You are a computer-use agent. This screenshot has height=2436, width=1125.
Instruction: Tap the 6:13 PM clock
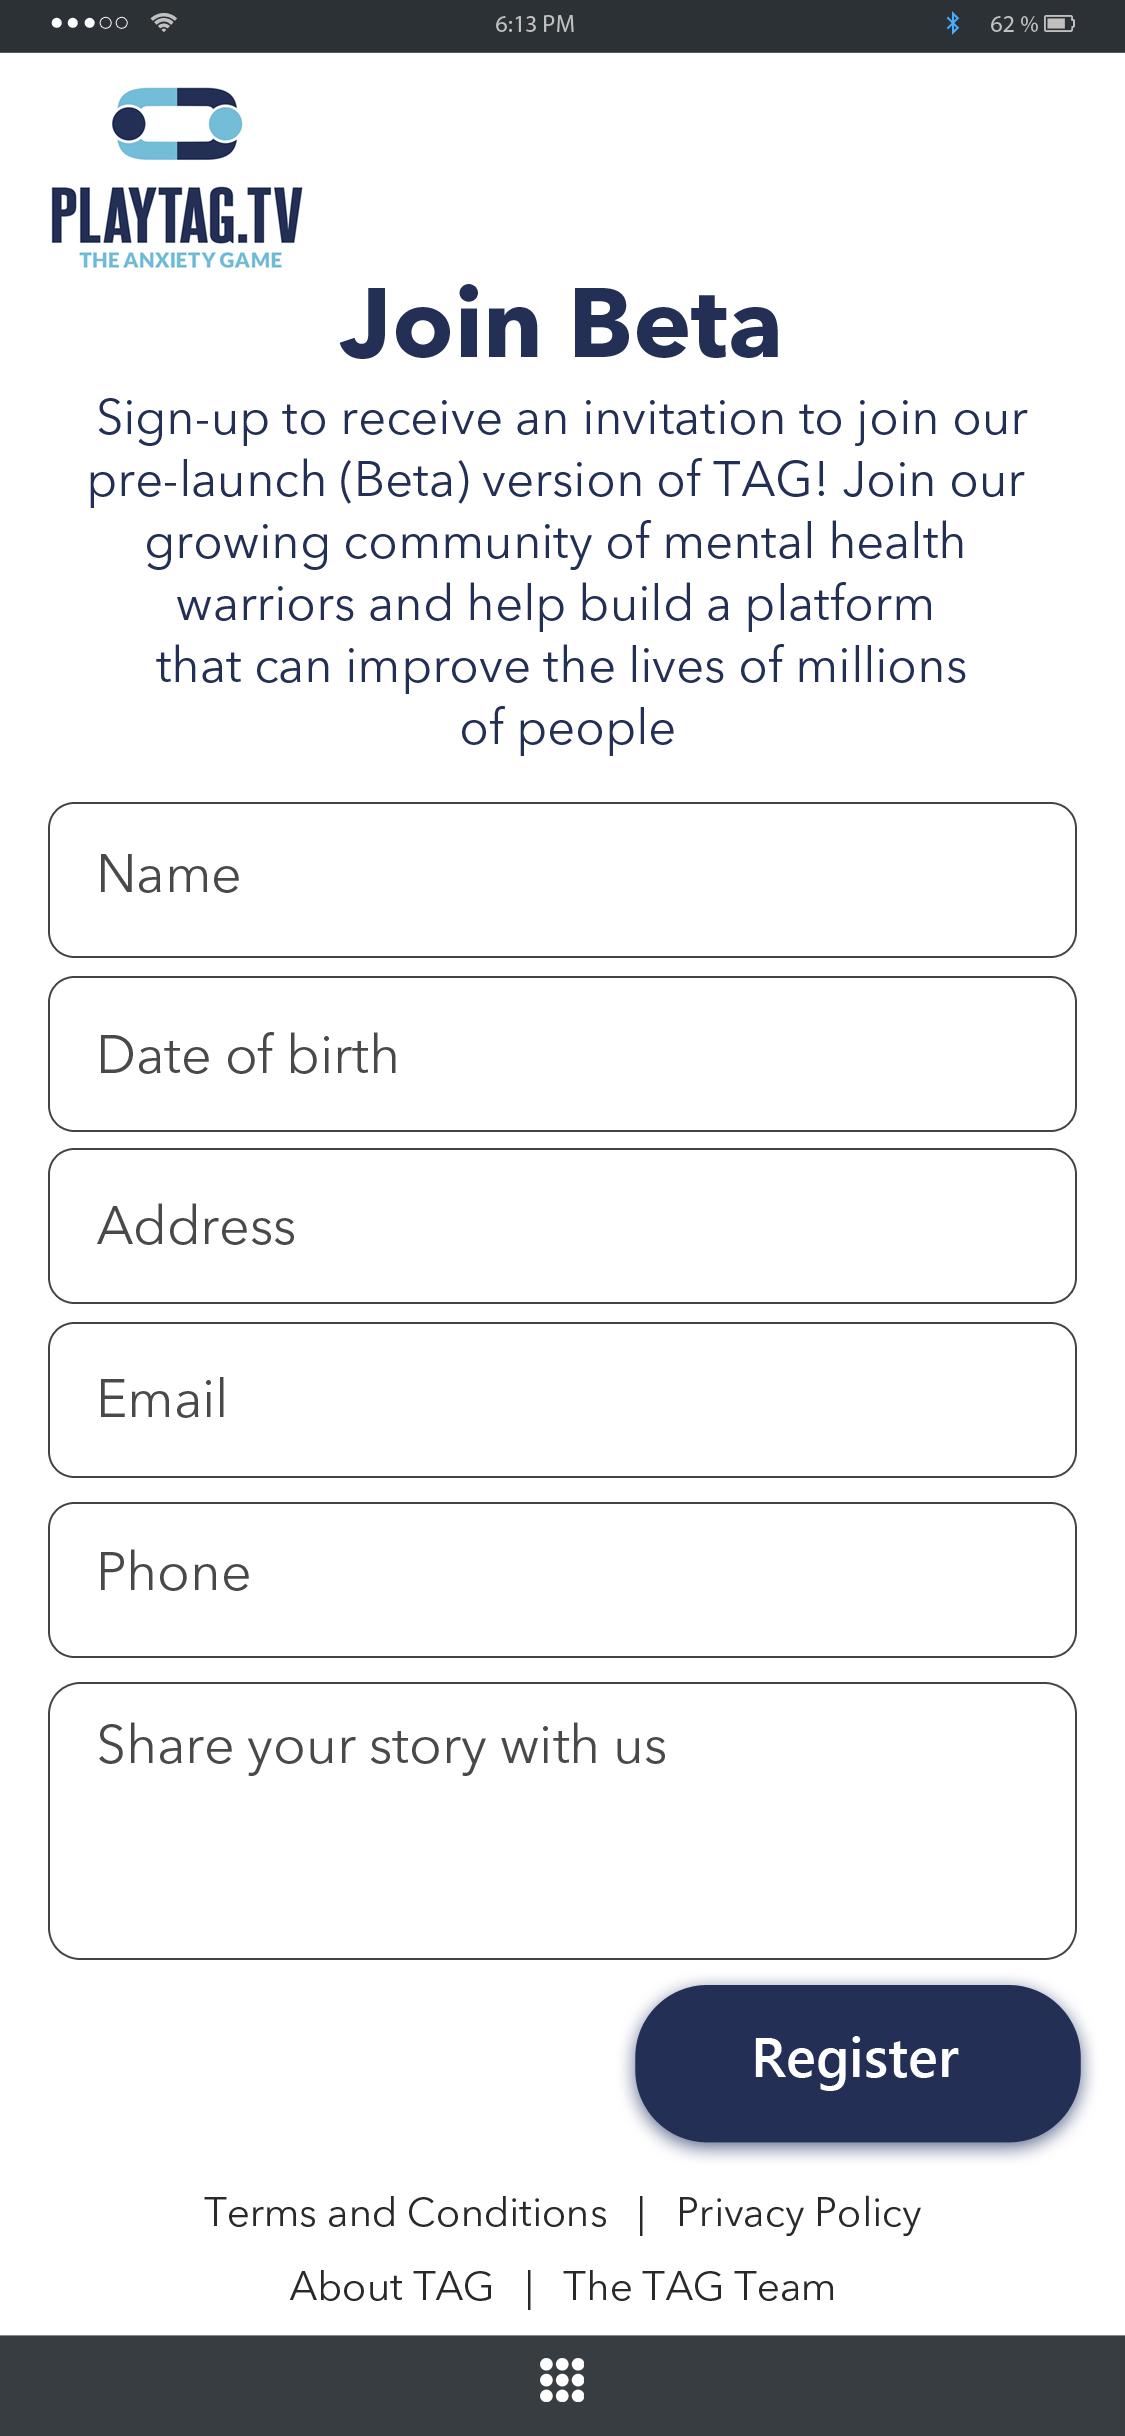pyautogui.click(x=535, y=24)
